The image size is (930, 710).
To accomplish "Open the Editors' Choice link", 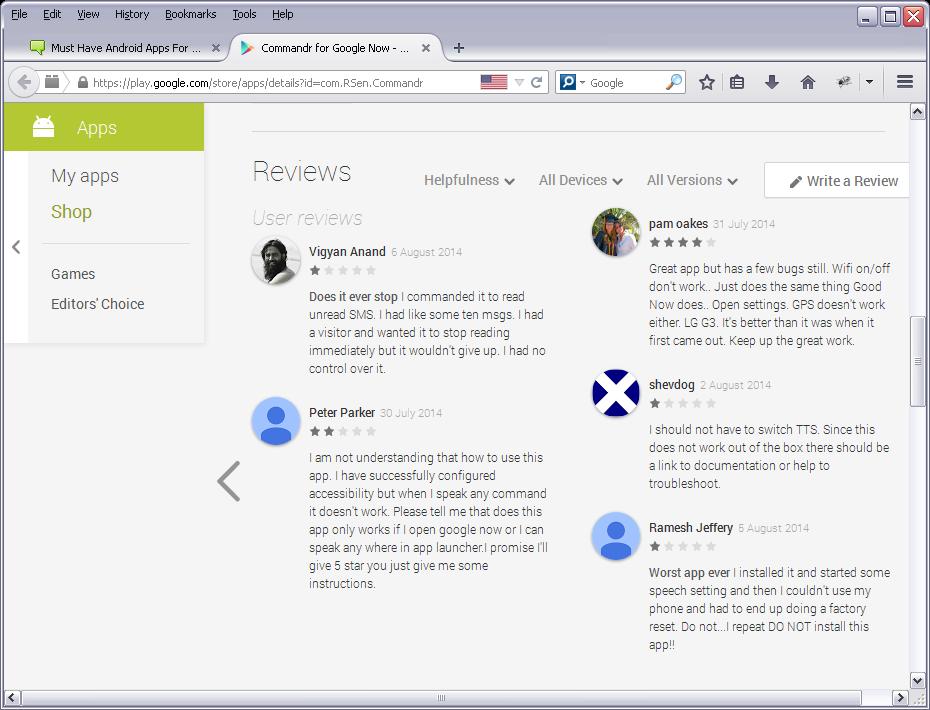I will [x=98, y=304].
